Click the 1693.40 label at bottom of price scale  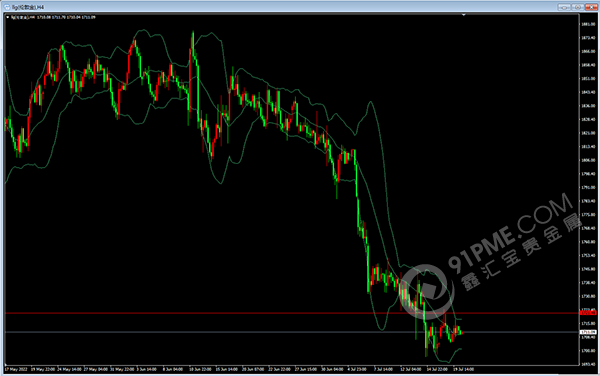pyautogui.click(x=588, y=364)
